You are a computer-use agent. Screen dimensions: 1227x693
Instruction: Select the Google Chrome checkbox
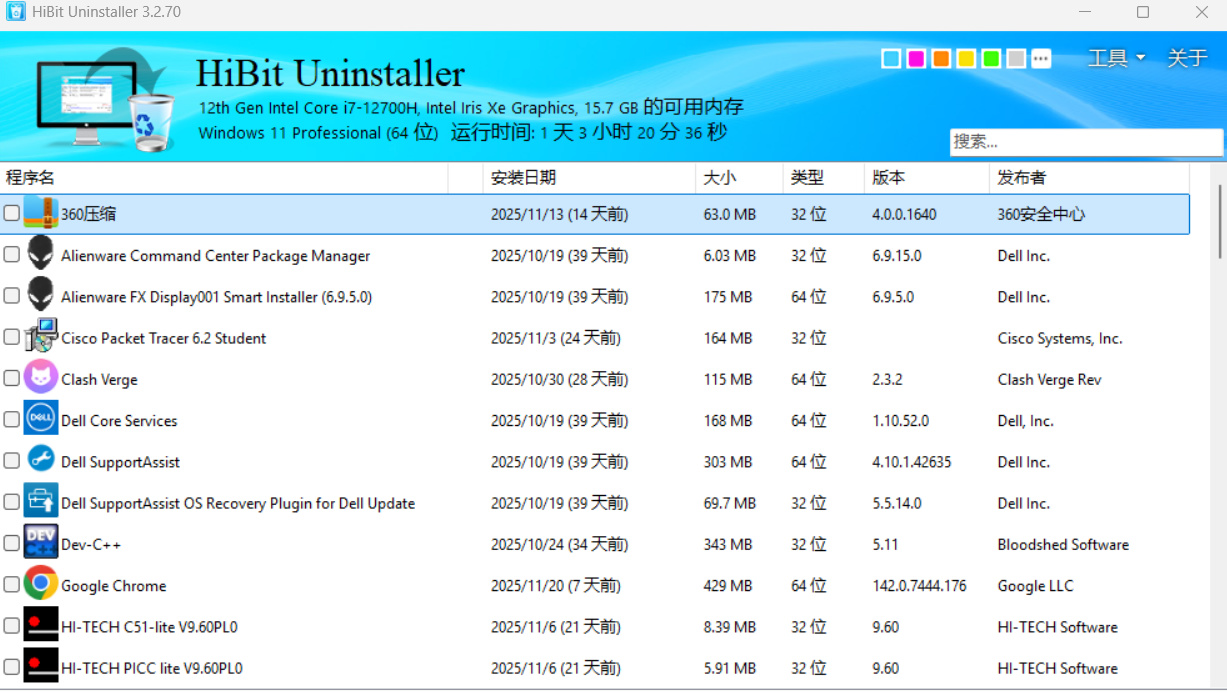pyautogui.click(x=11, y=585)
